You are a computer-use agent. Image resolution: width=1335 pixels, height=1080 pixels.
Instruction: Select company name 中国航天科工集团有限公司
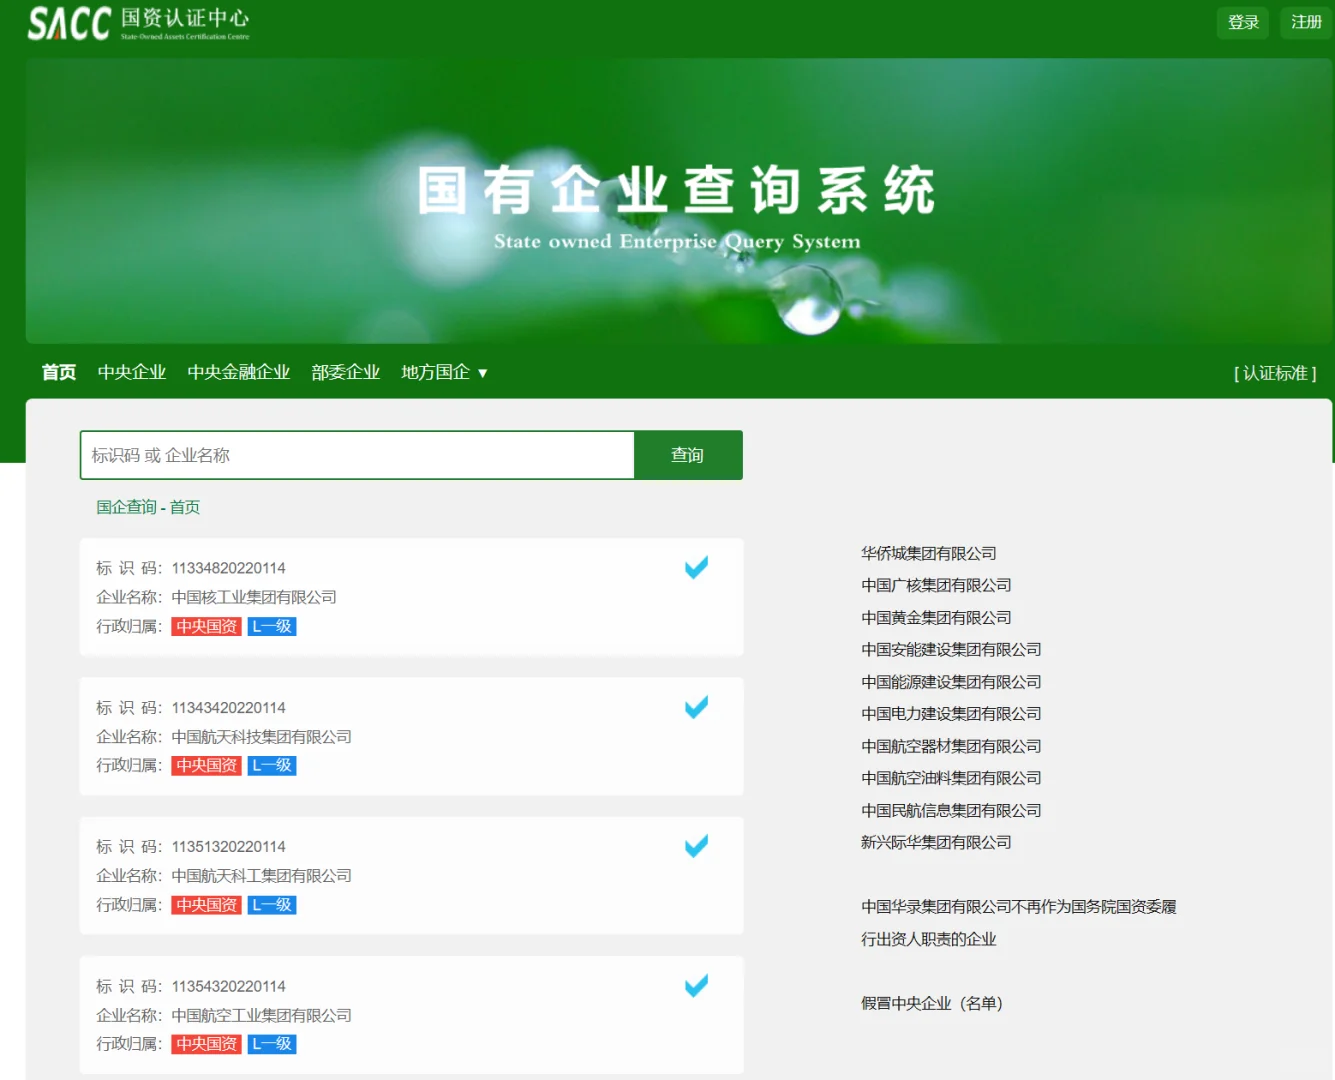pos(262,876)
